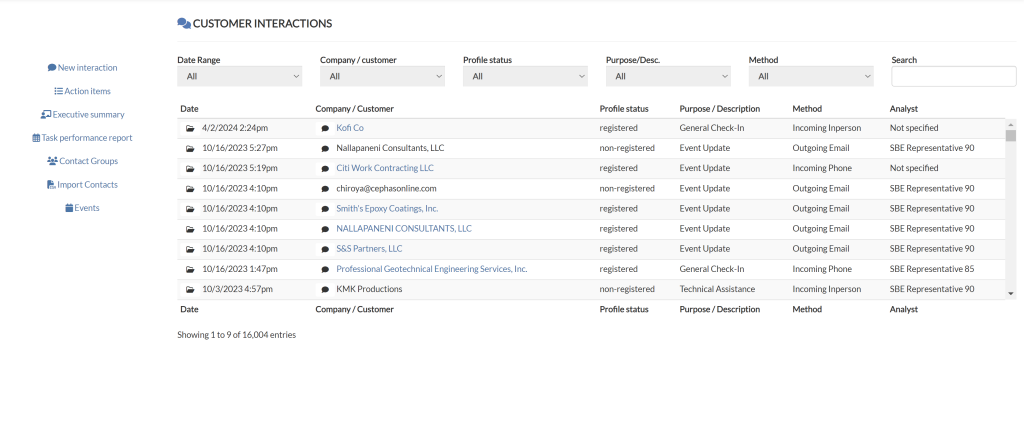The width and height of the screenshot is (1024, 442).
Task: Click comment icon beside Citi Work Contracting LLC
Action: pyautogui.click(x=325, y=168)
